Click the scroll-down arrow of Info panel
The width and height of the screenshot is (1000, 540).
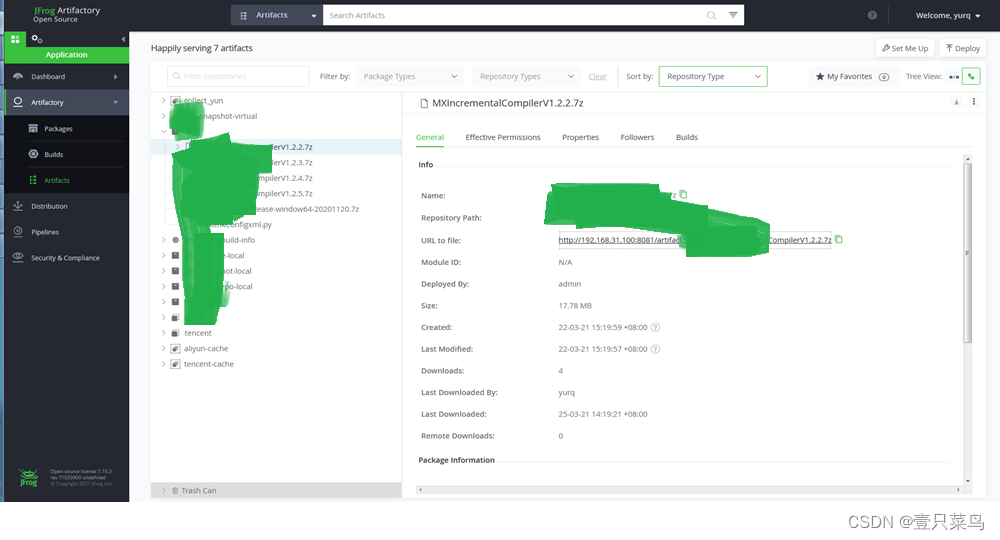pos(967,481)
